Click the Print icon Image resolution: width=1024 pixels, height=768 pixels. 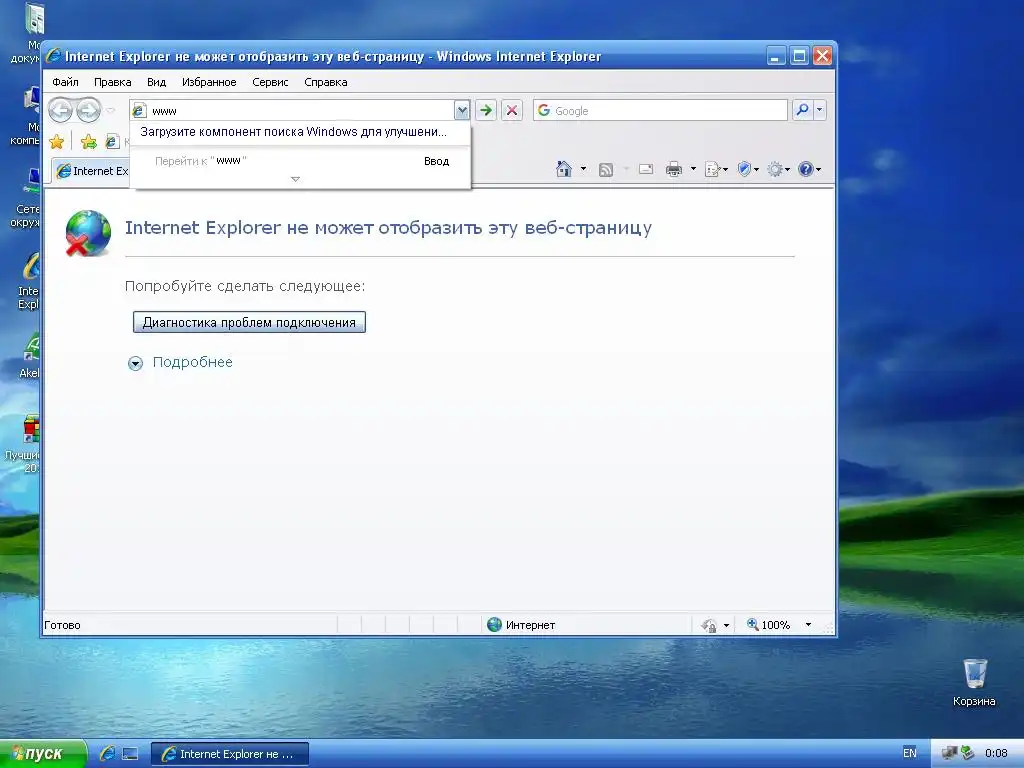click(674, 170)
